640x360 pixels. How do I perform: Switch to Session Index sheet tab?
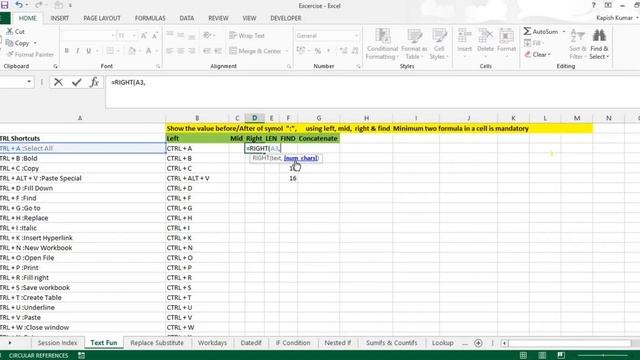57,343
